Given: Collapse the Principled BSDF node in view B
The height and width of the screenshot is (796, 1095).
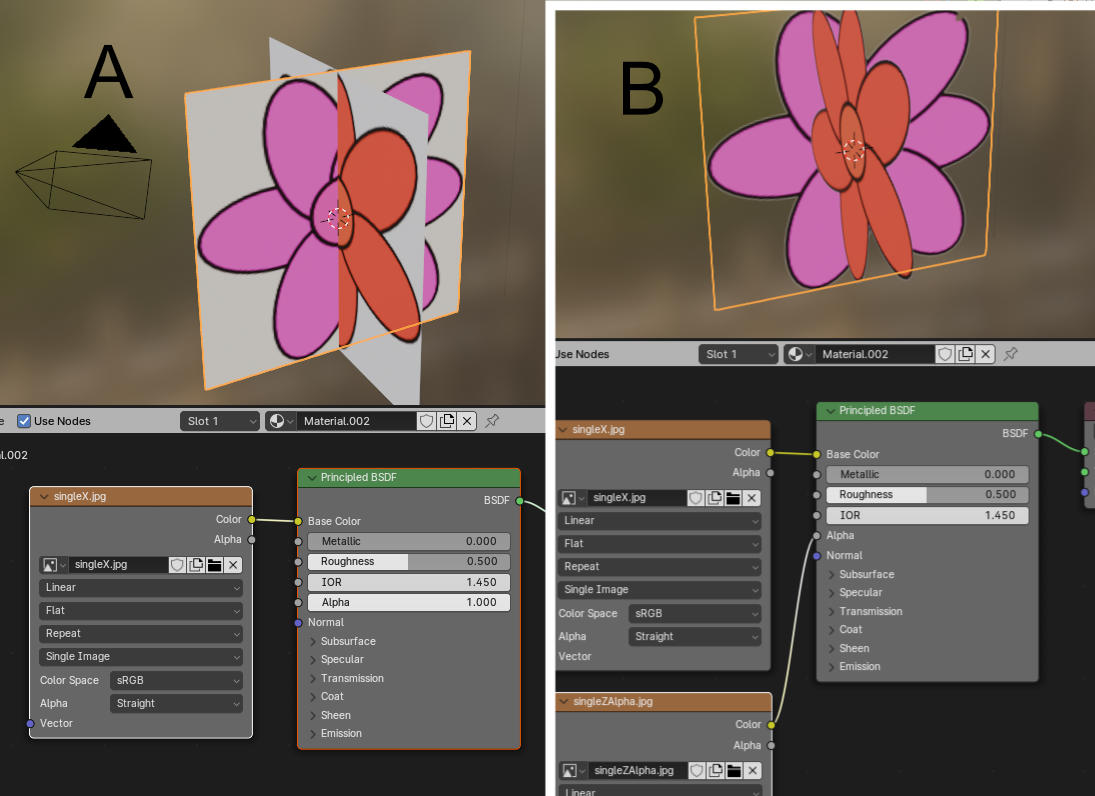Looking at the screenshot, I should pos(830,411).
